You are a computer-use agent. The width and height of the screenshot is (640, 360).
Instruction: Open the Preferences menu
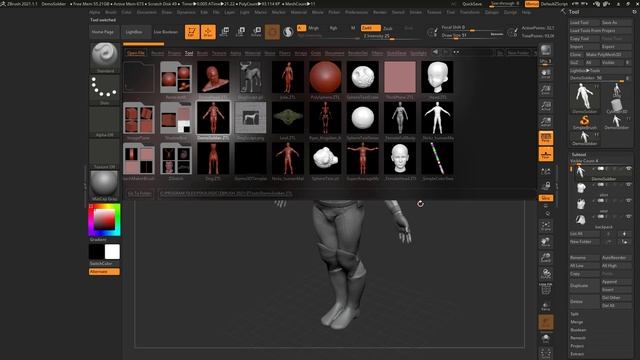(356, 12)
